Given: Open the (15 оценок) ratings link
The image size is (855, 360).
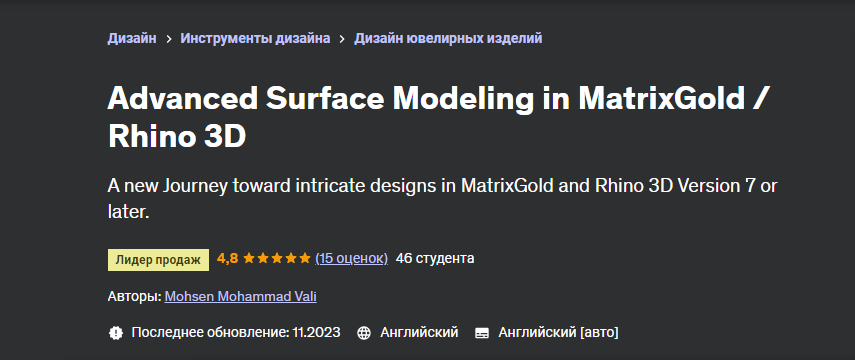Looking at the screenshot, I should (x=352, y=258).
